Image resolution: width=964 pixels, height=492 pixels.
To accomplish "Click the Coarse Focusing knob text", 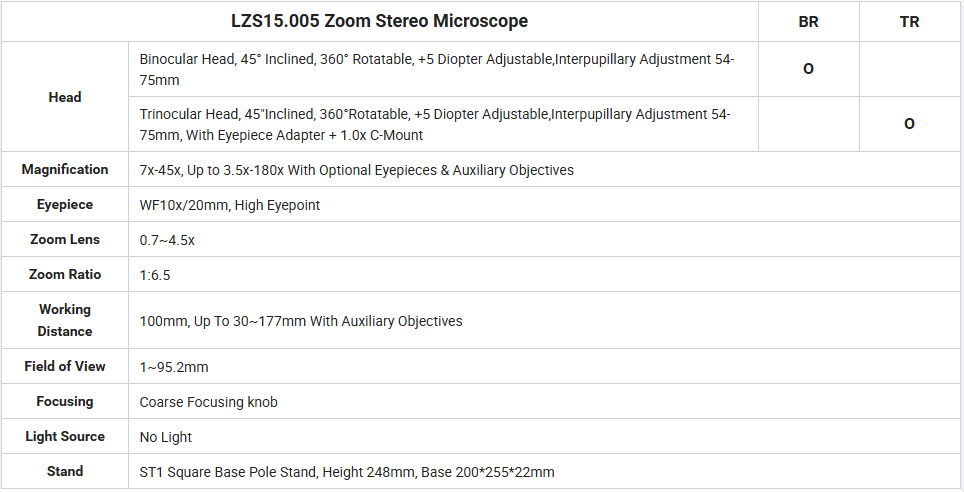I will (208, 402).
